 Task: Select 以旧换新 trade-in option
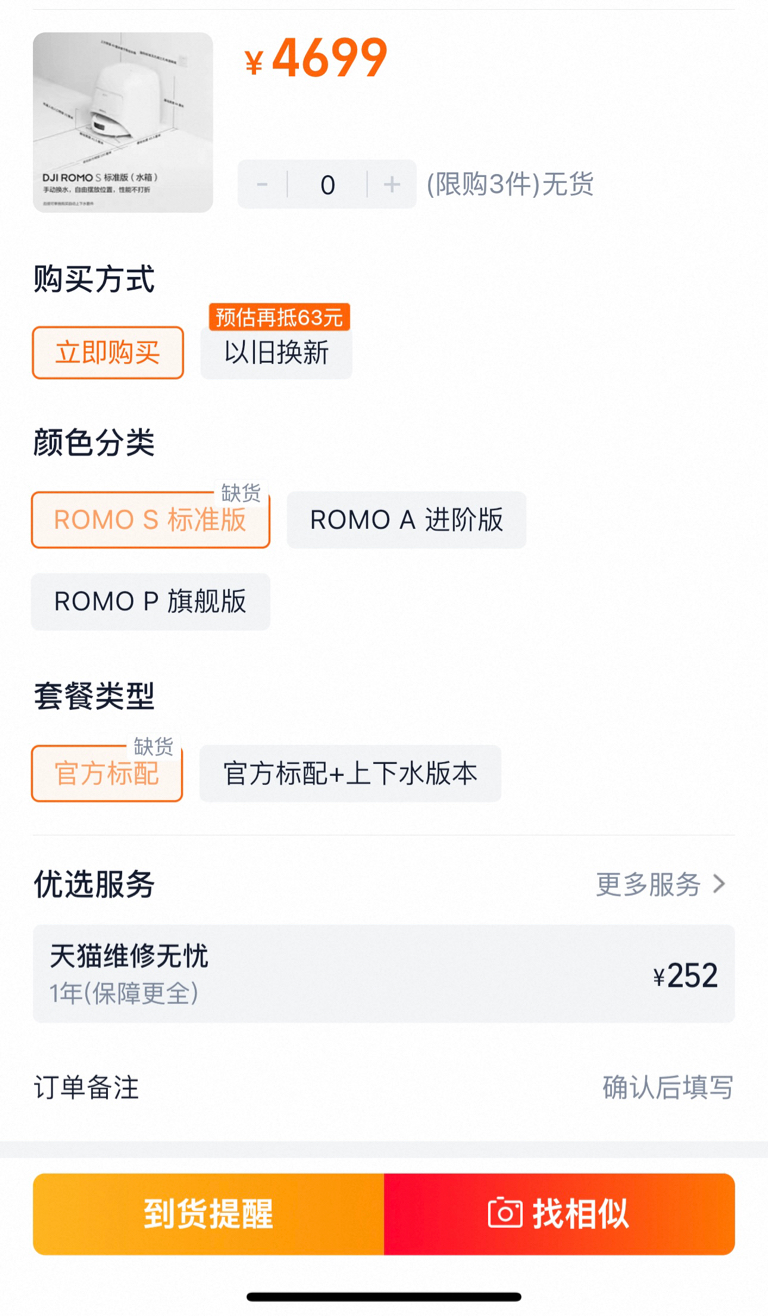point(276,353)
